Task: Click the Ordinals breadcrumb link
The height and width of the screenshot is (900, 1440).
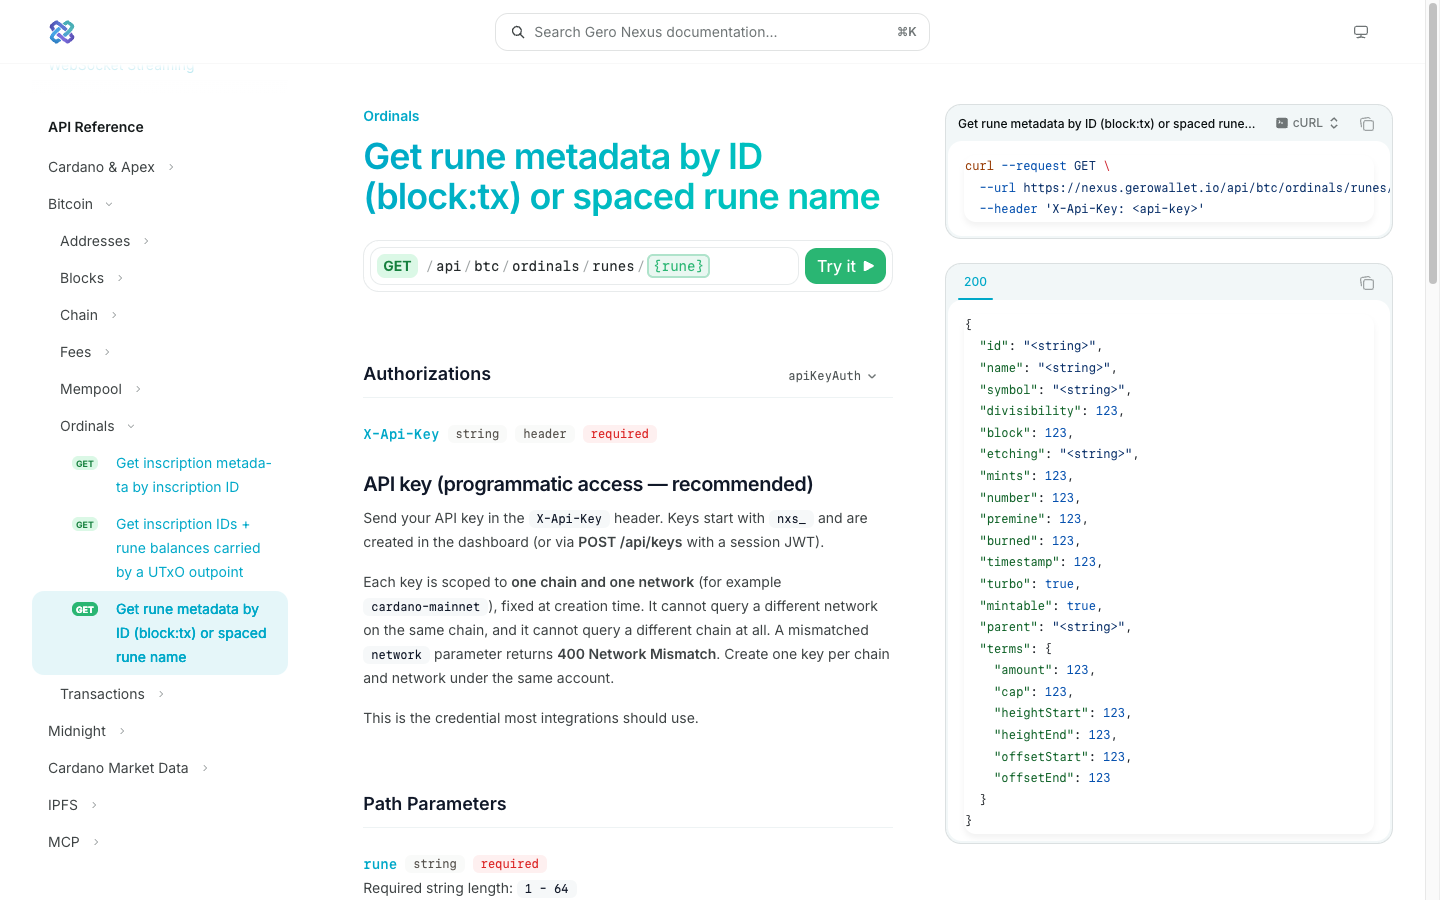Action: [x=391, y=116]
